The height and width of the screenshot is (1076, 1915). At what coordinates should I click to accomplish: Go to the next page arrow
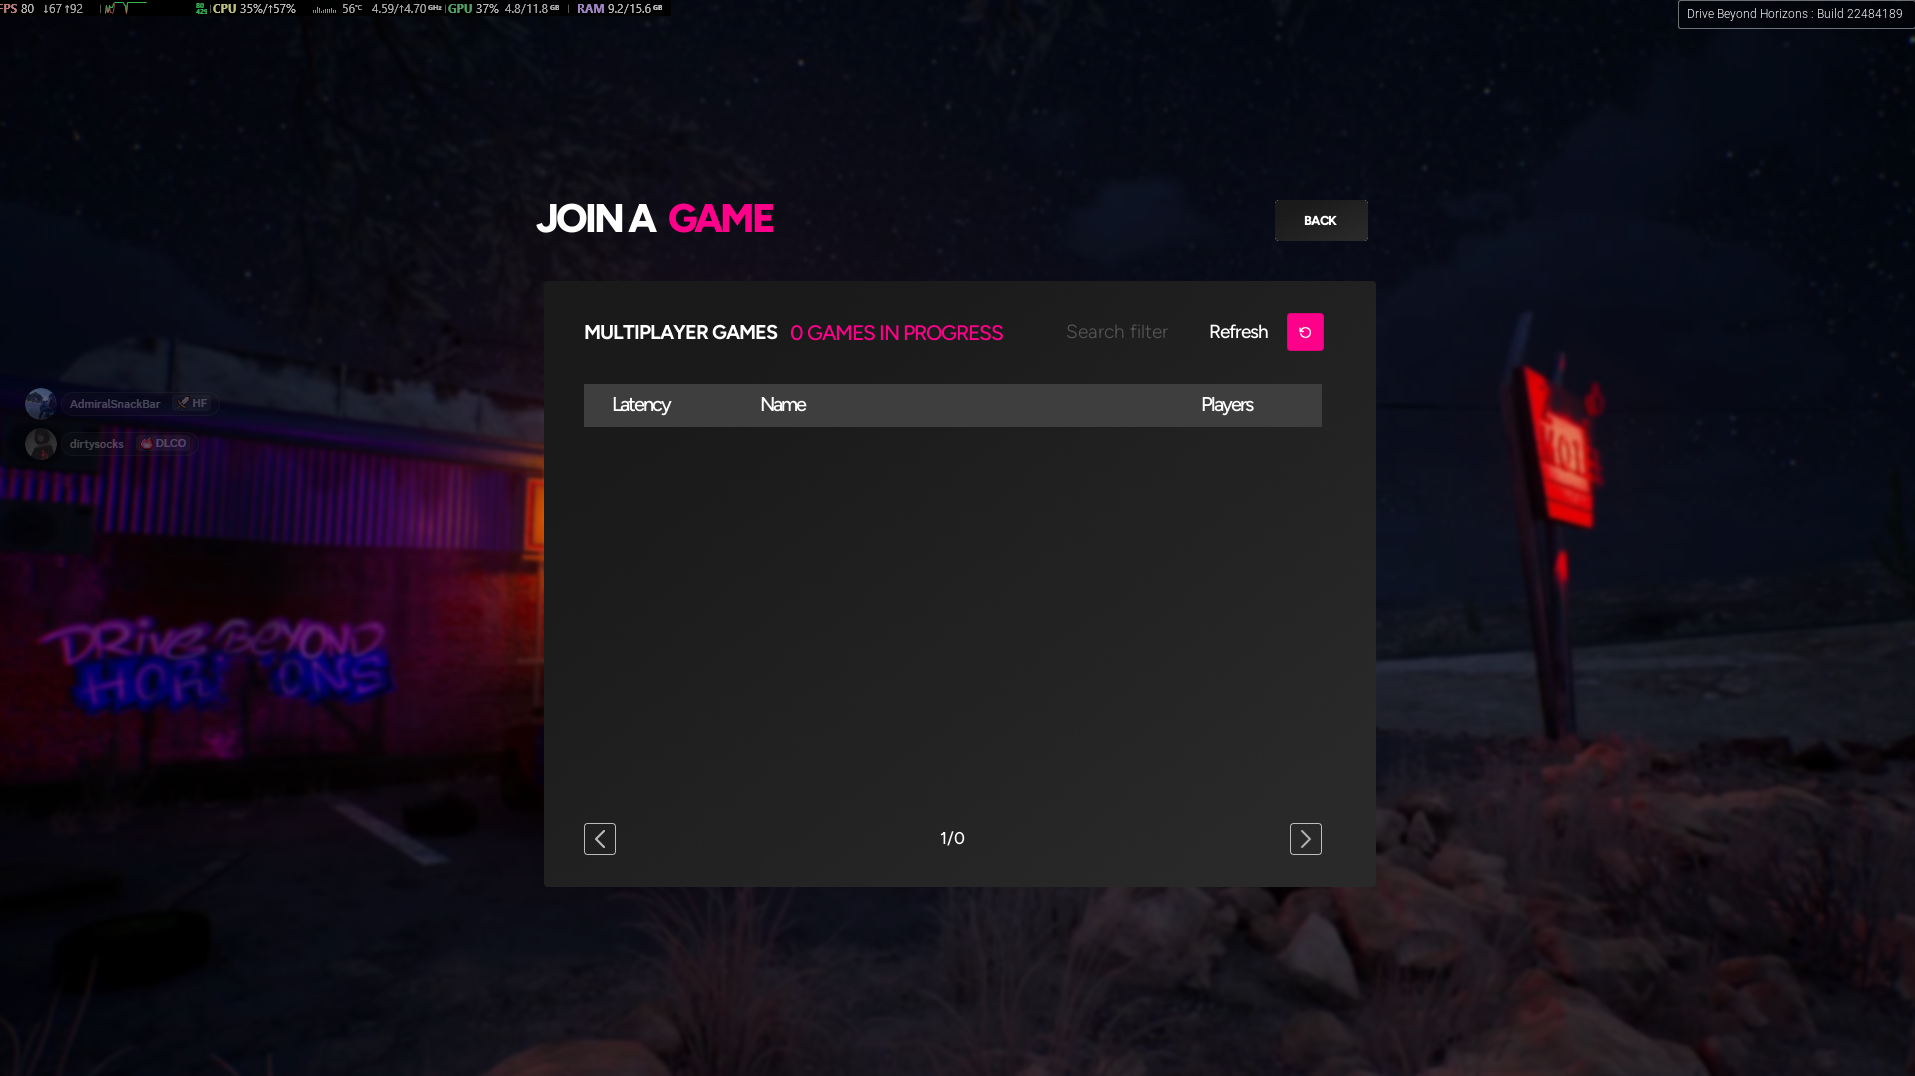1306,839
